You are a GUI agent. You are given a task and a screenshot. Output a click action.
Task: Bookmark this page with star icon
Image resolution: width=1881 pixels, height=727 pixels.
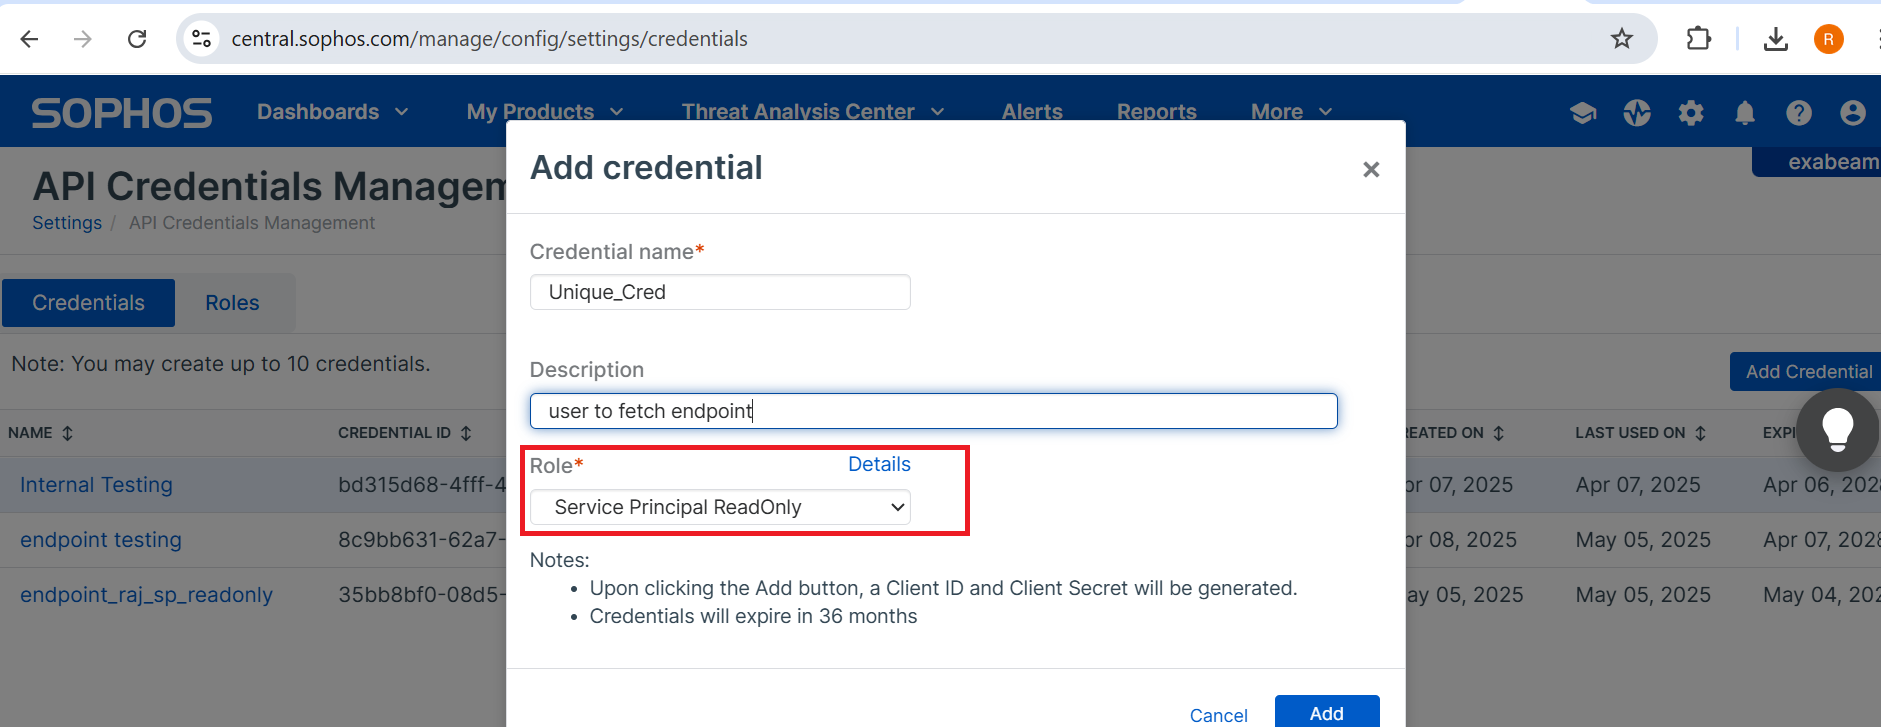[x=1622, y=39]
